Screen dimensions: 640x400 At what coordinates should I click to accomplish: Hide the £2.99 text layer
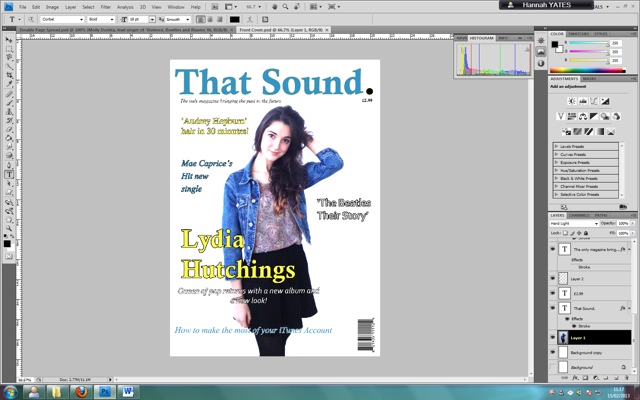click(x=553, y=293)
